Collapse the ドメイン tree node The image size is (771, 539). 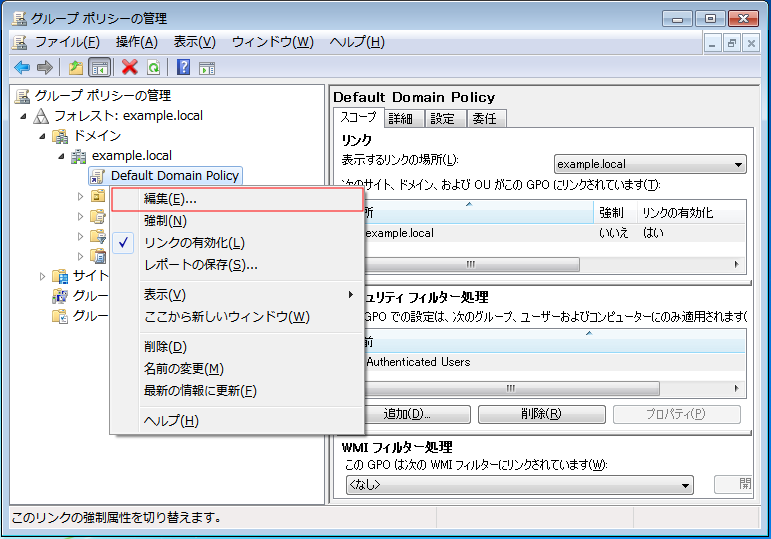pyautogui.click(x=42, y=136)
